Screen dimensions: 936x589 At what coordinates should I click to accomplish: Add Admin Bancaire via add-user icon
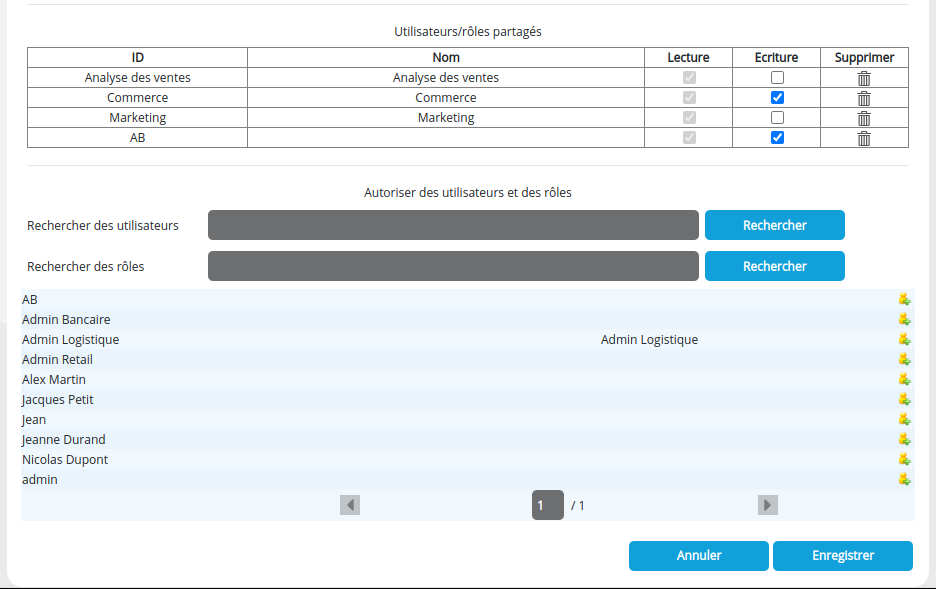point(904,320)
